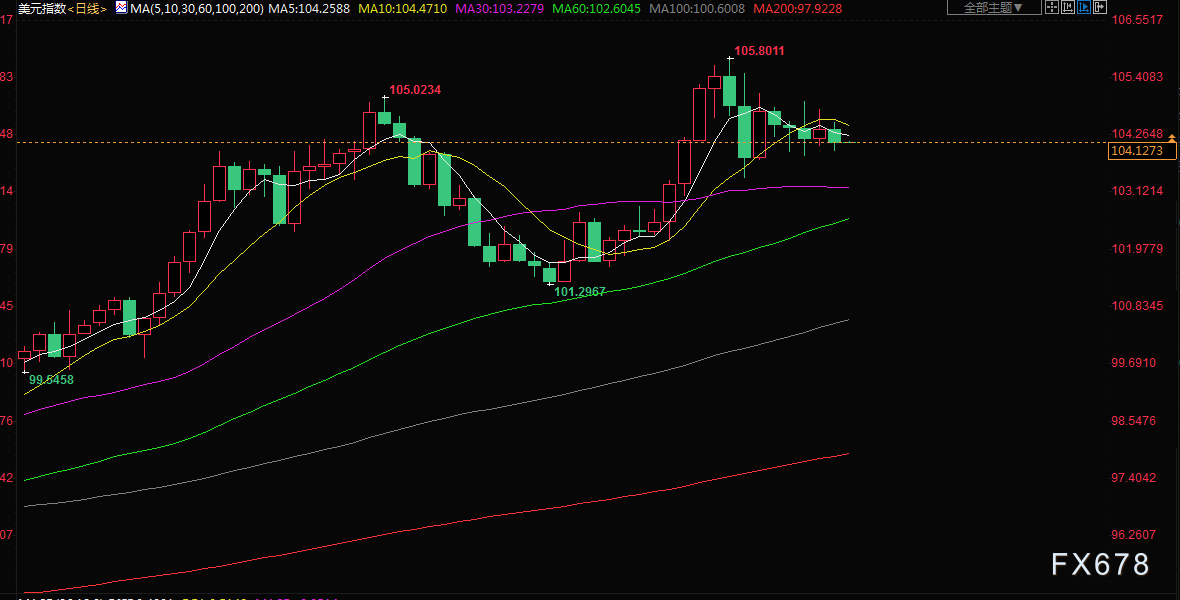Click the yellow MA10:104.4710 legend
Screen dimensions: 1180x600
[403, 8]
